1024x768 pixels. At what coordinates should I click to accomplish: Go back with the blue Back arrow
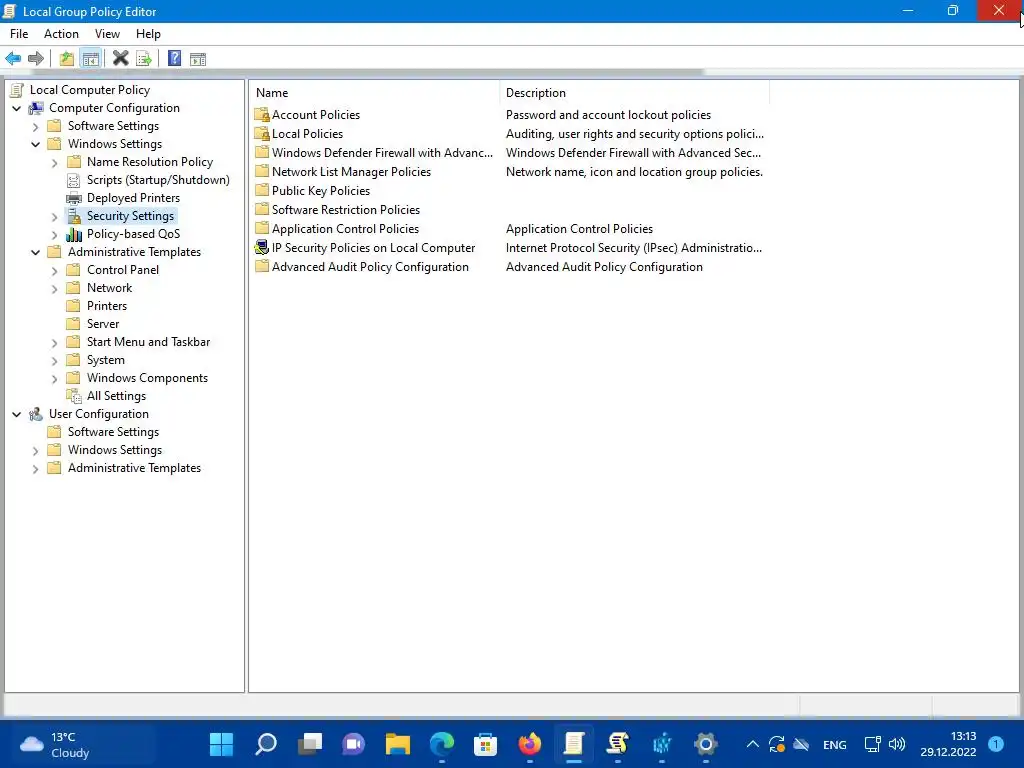pyautogui.click(x=13, y=59)
